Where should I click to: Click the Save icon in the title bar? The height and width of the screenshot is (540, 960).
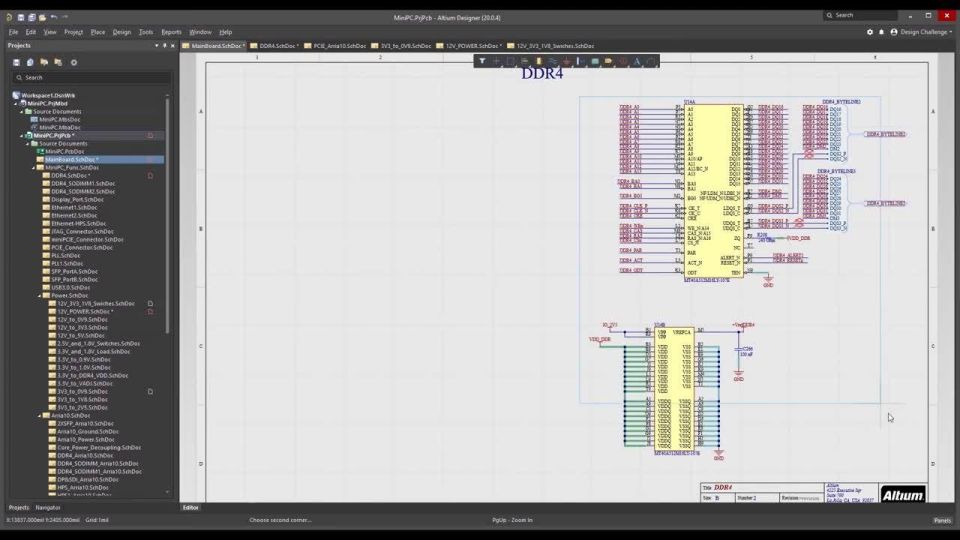[21, 17]
